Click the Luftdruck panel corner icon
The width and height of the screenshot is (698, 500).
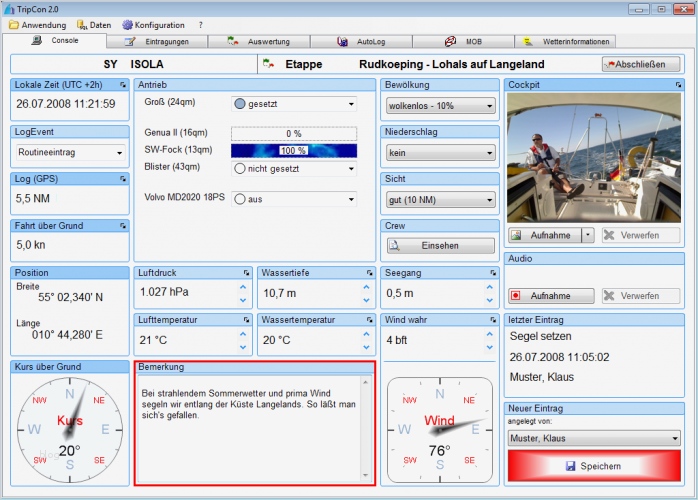coord(247,272)
